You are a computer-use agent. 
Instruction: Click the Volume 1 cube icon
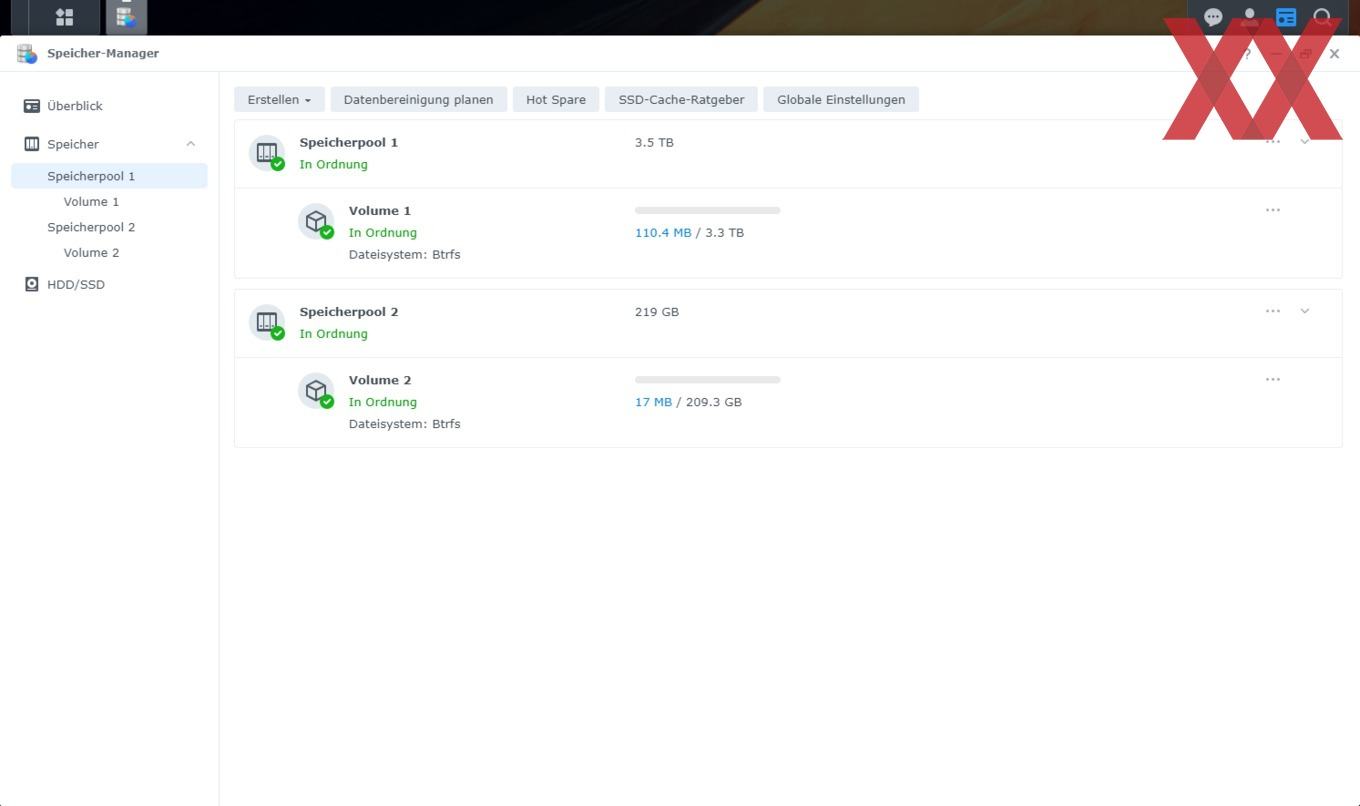[316, 221]
